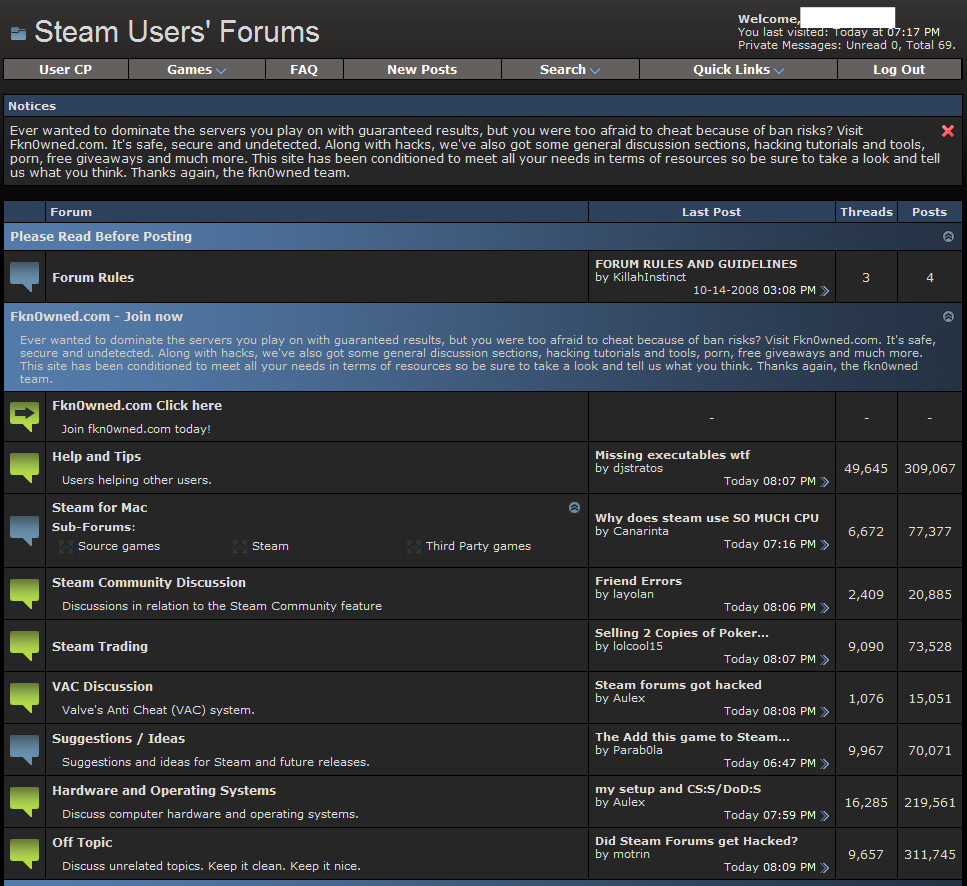
Task: Log Out of the forum
Action: [899, 70]
